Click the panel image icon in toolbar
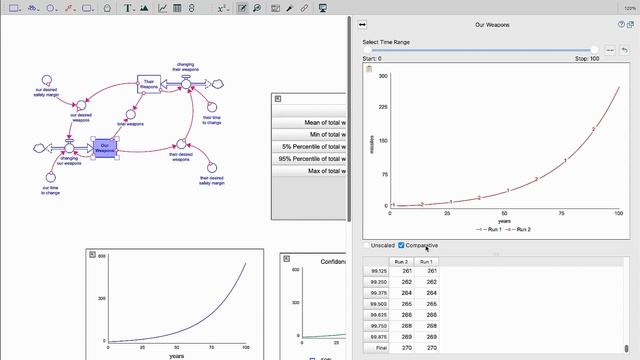 coord(276,8)
